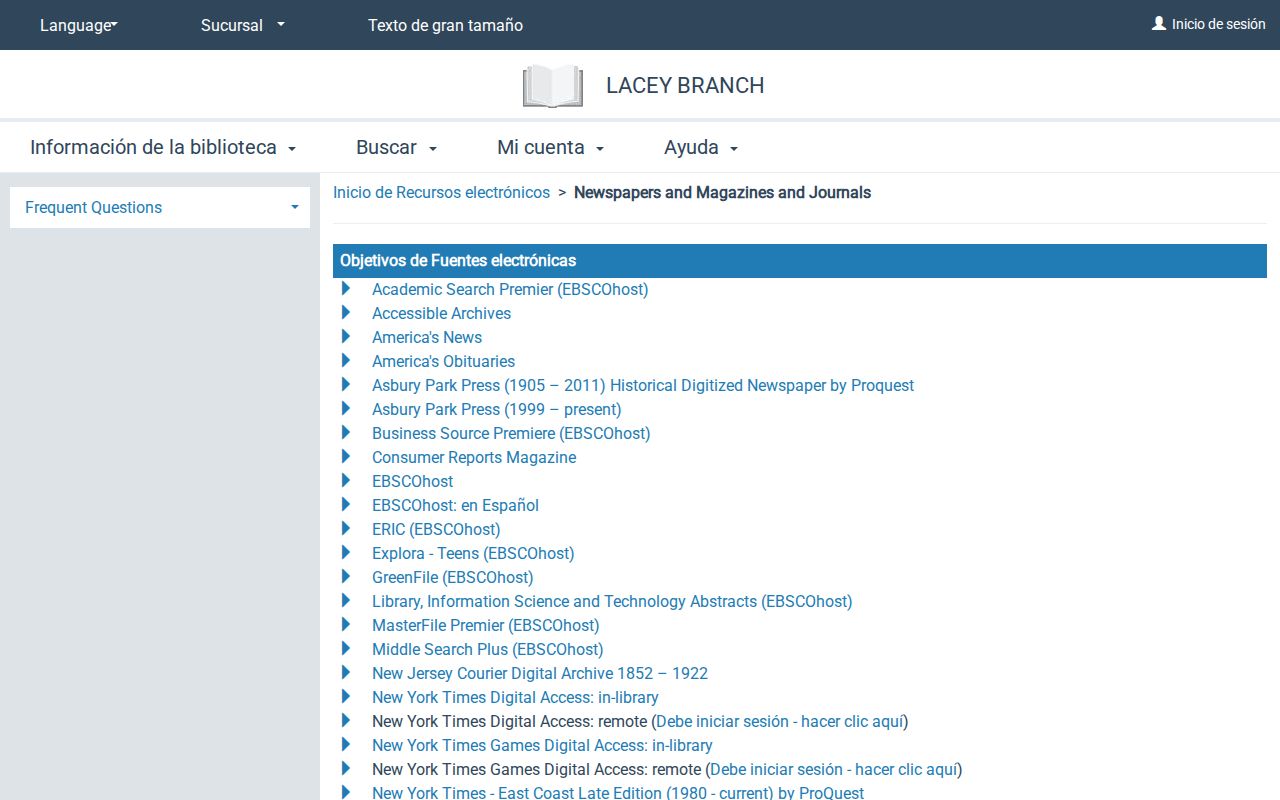Open the Buscar menu
This screenshot has width=1280, height=800.
pyautogui.click(x=397, y=147)
